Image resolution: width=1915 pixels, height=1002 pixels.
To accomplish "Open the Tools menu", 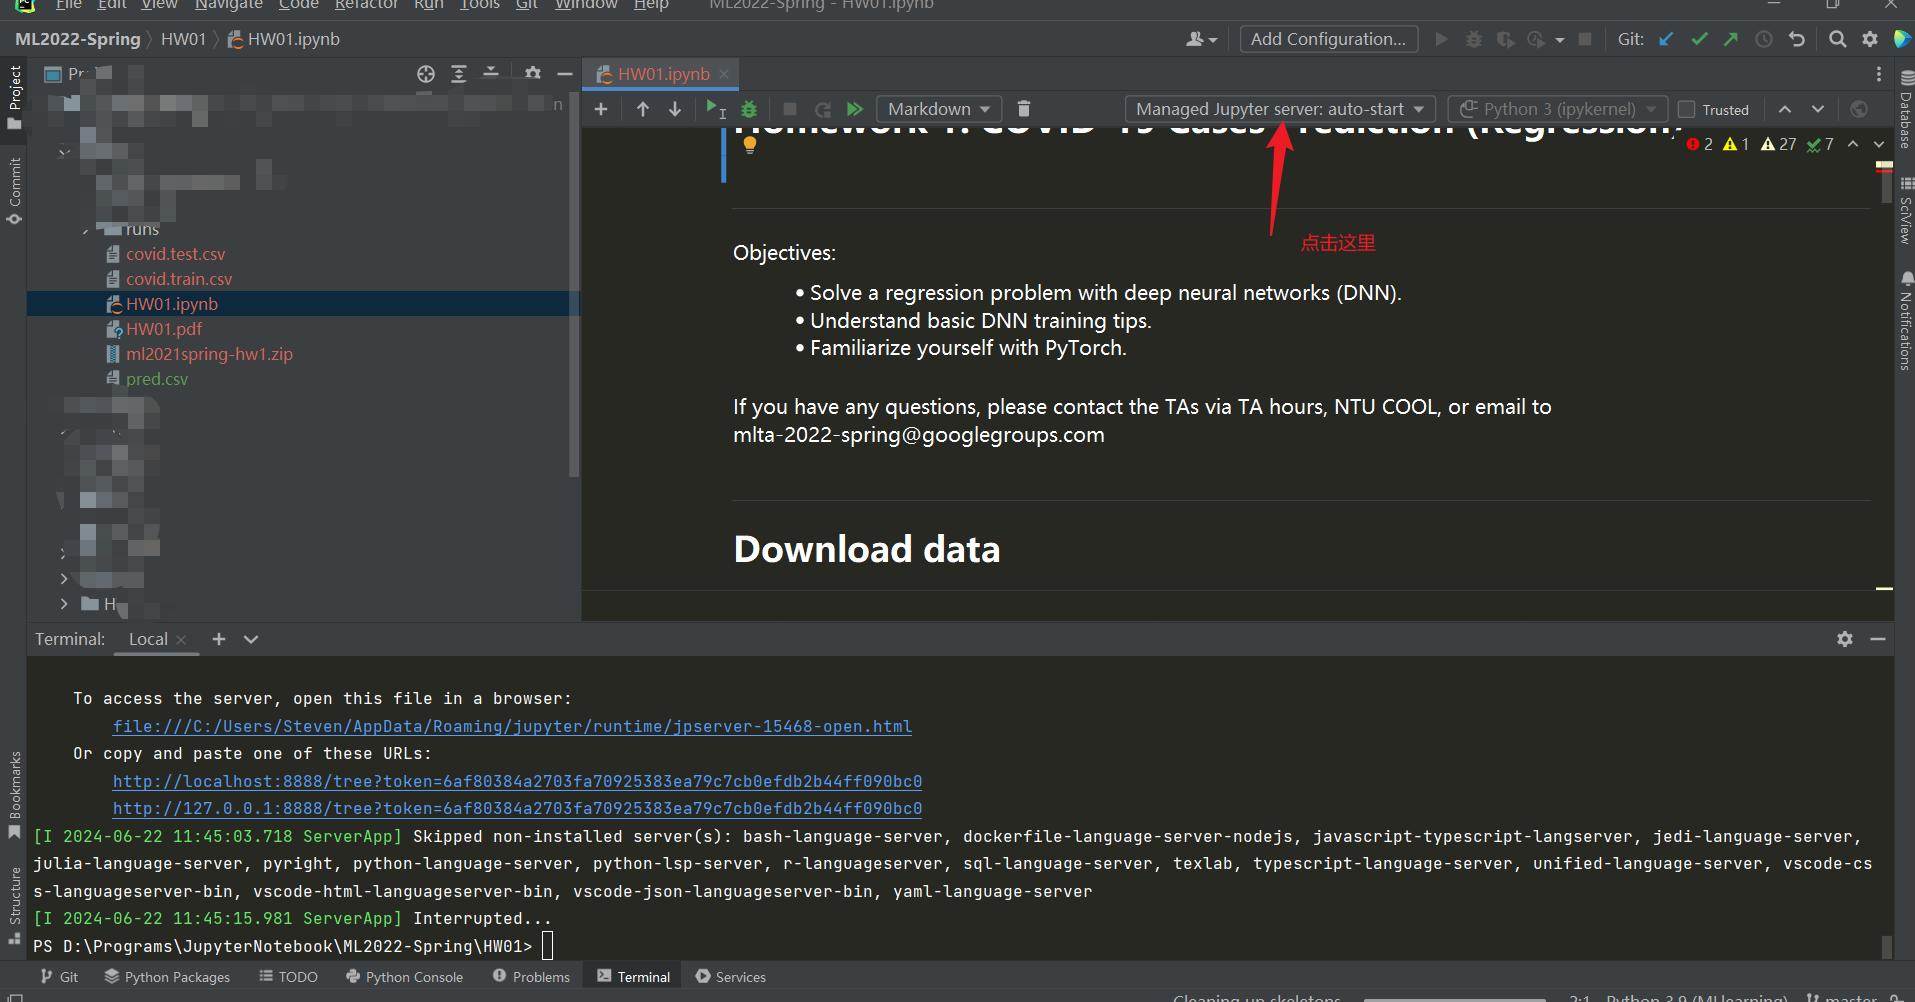I will 478,6.
